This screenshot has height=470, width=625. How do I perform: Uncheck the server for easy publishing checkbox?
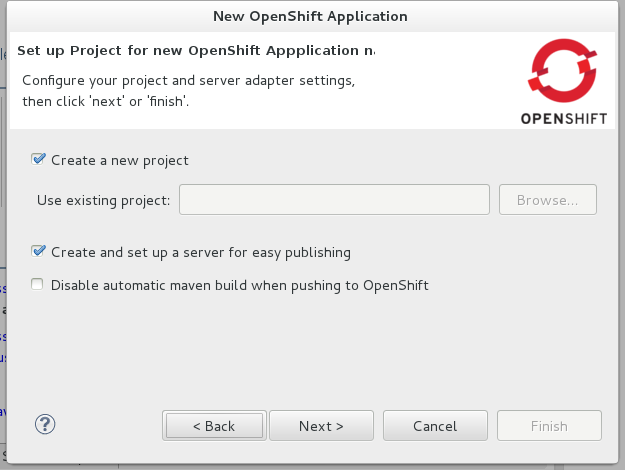point(38,252)
